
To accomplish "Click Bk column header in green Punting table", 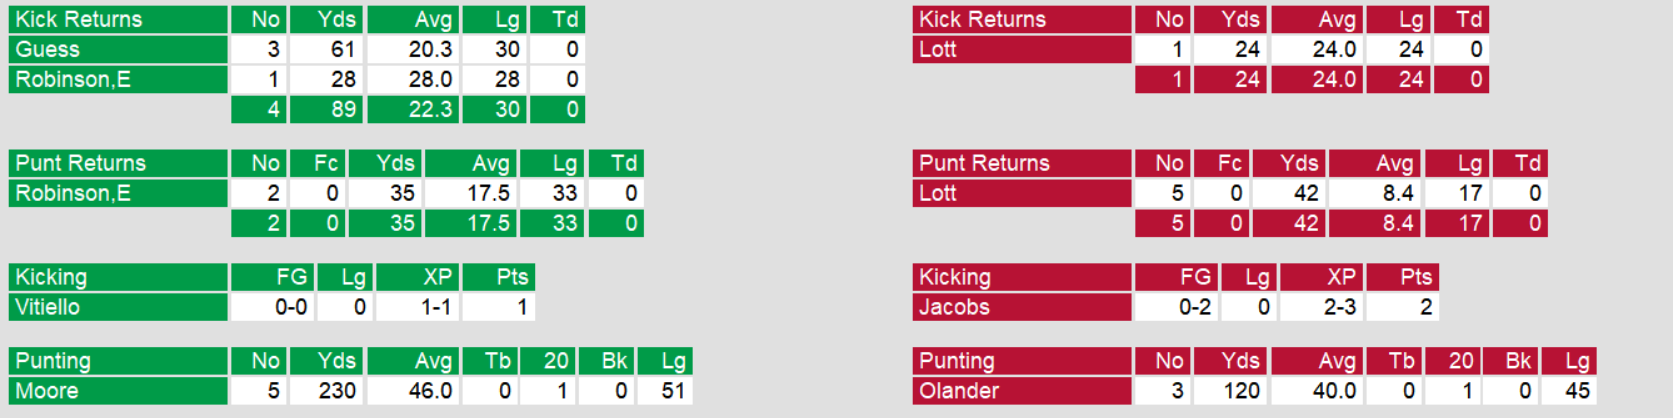I will (x=605, y=362).
